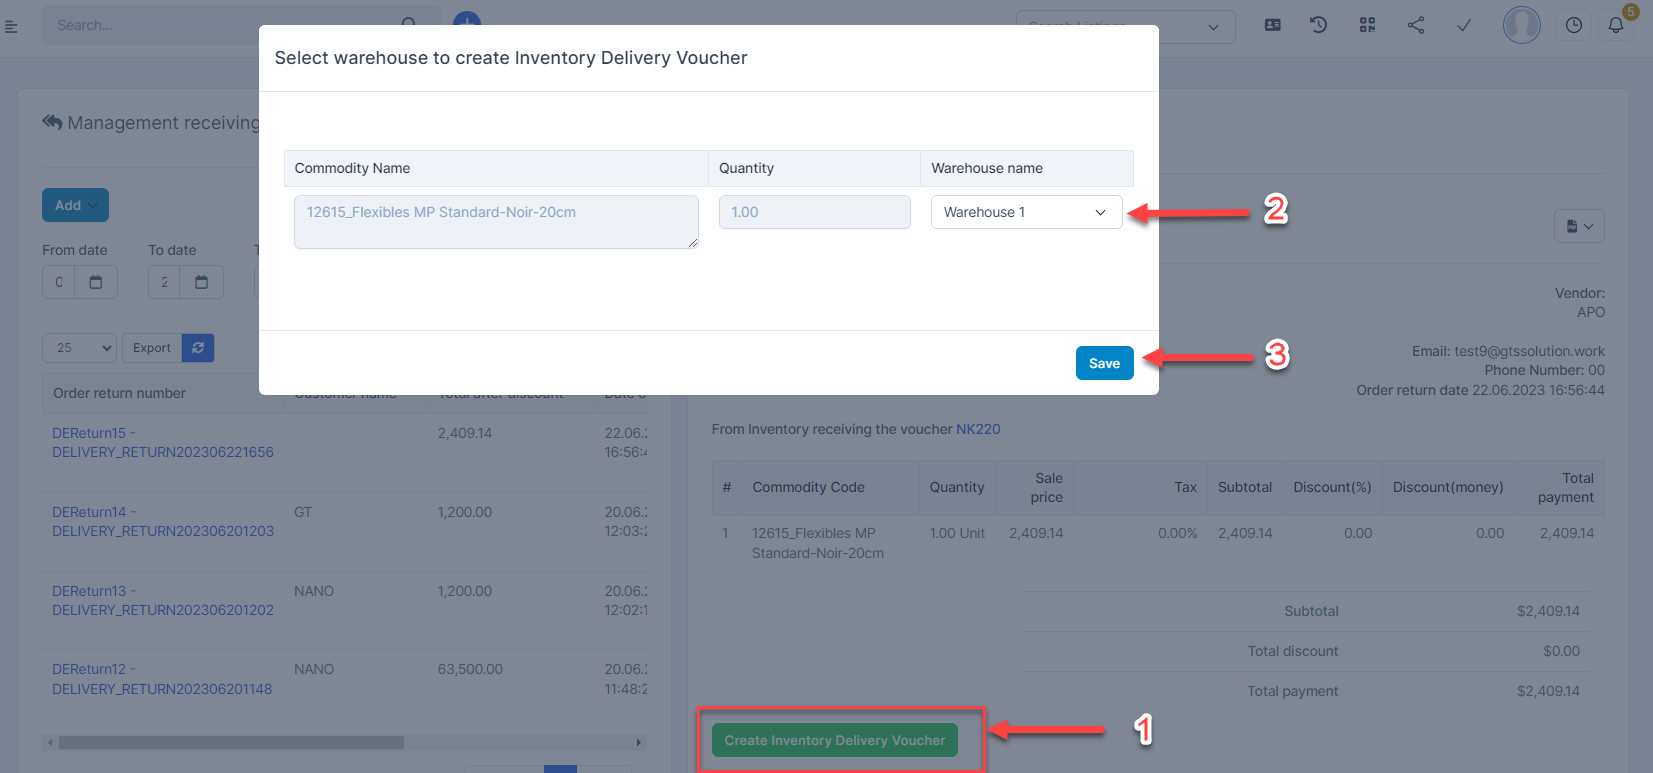Open the document options dropdown on right
The width and height of the screenshot is (1653, 773).
coord(1579,226)
